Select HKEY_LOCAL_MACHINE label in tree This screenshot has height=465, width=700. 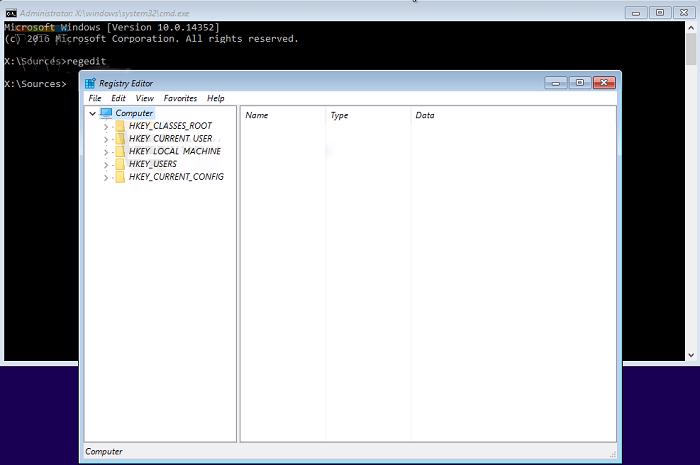175,152
